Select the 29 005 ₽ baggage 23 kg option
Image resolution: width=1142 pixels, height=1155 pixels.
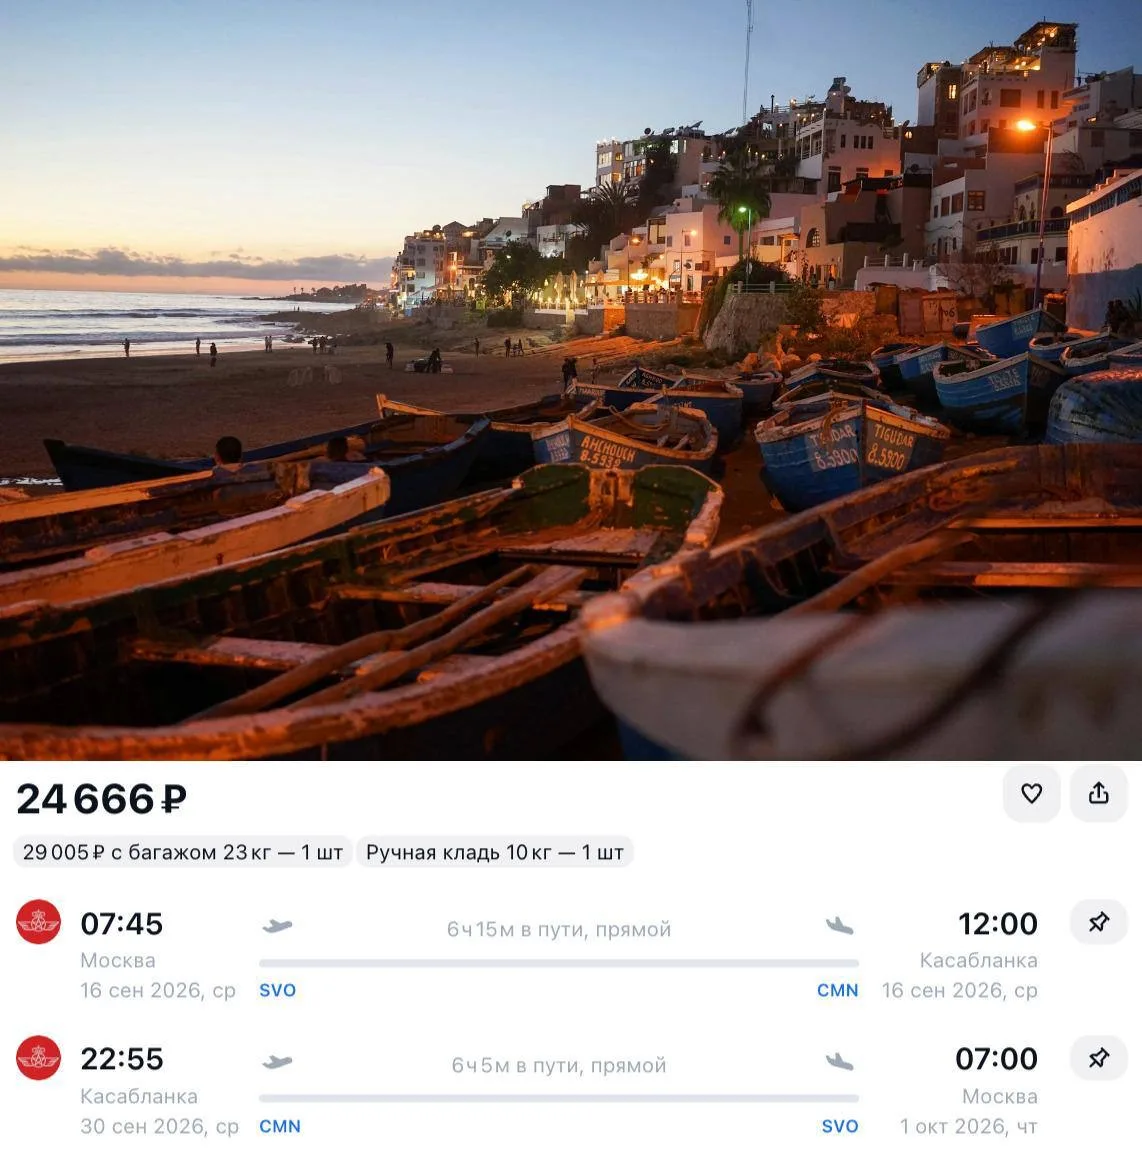(x=183, y=852)
